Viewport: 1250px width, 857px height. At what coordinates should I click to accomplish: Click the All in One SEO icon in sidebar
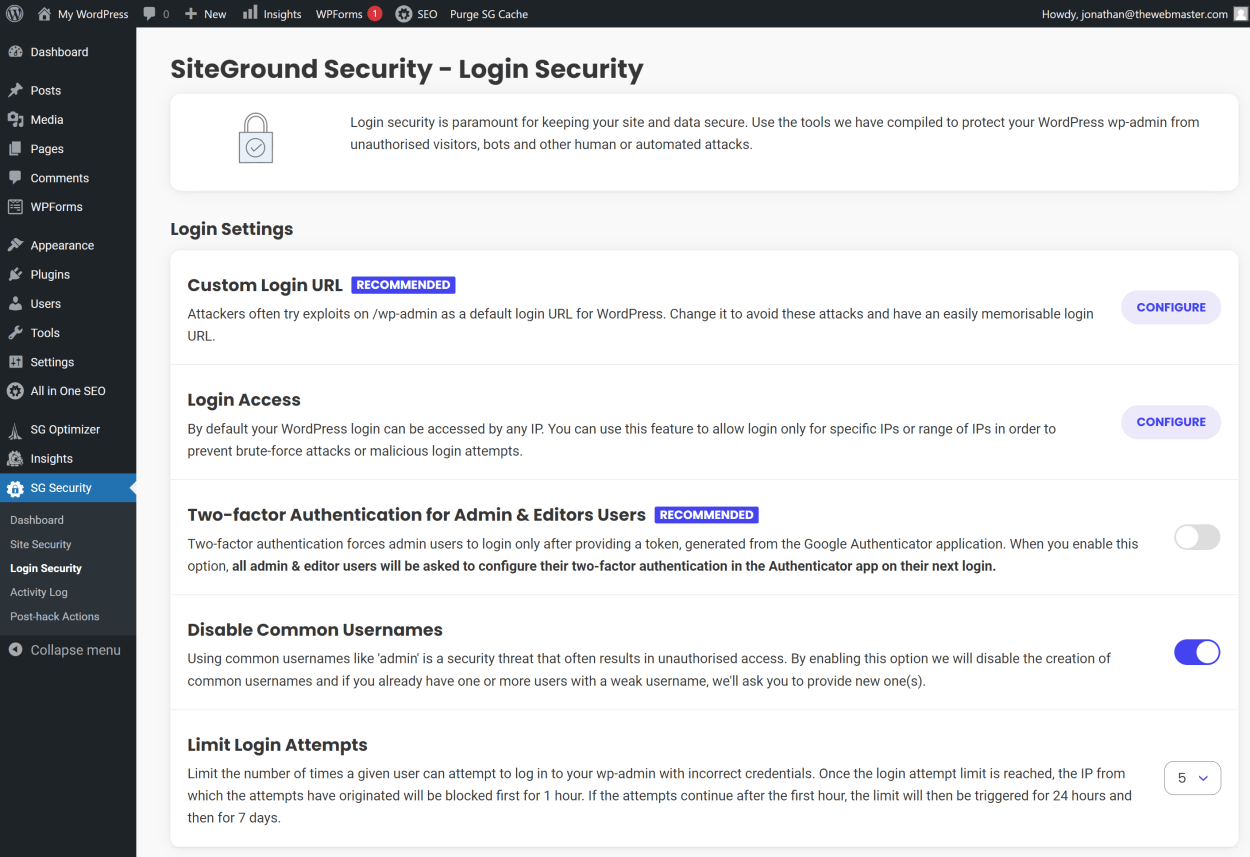click(x=15, y=391)
